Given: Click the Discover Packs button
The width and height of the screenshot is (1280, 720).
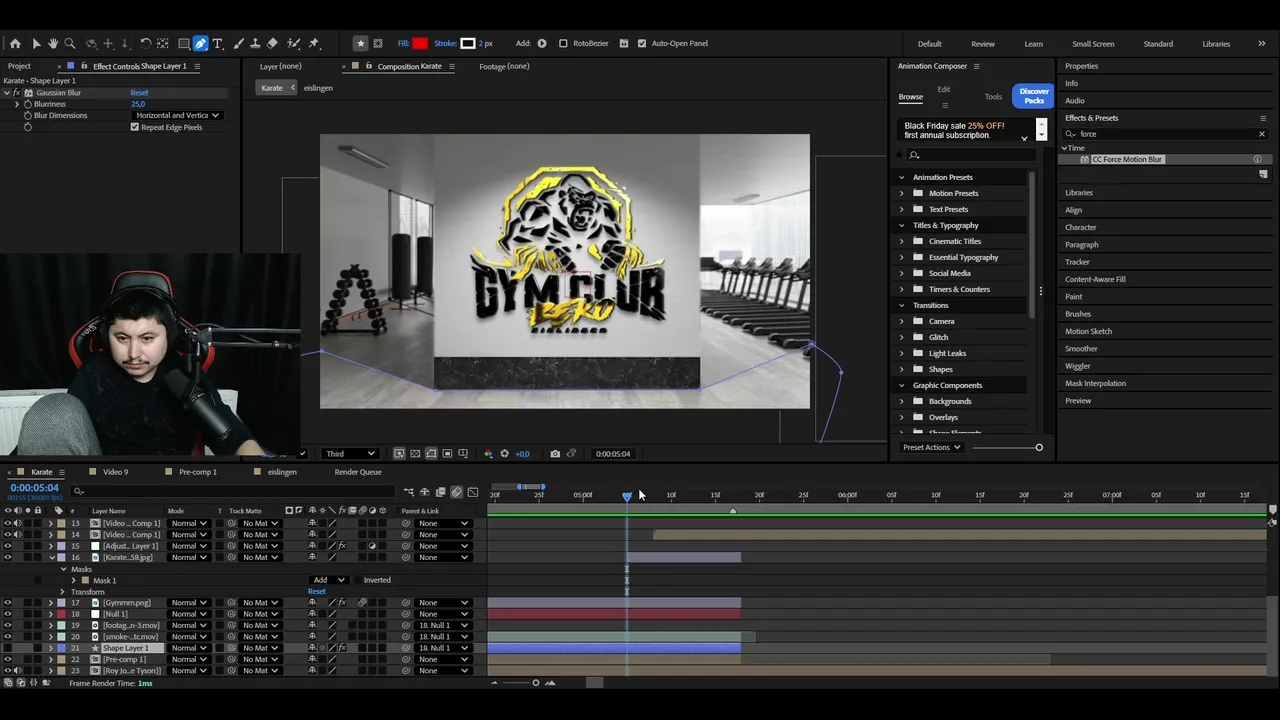Looking at the screenshot, I should [x=1034, y=96].
